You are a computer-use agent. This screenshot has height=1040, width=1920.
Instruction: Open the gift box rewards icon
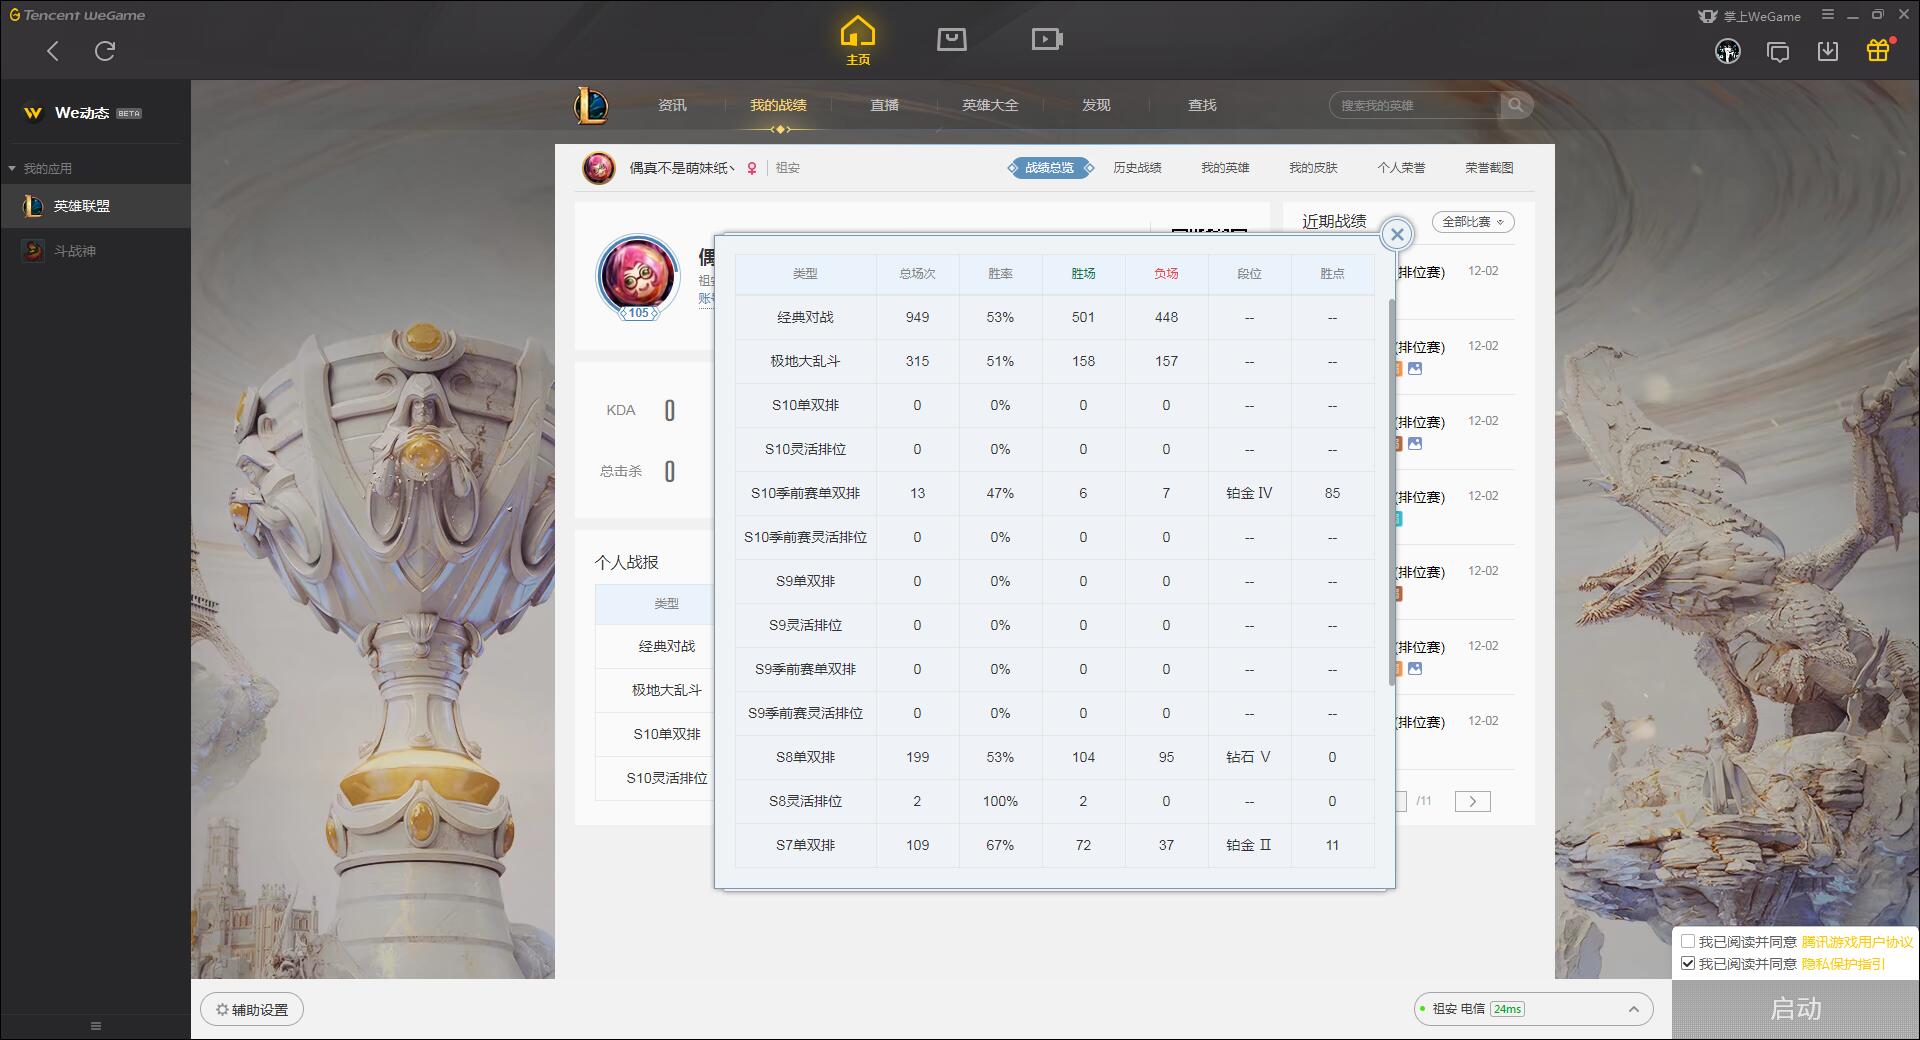tap(1878, 50)
